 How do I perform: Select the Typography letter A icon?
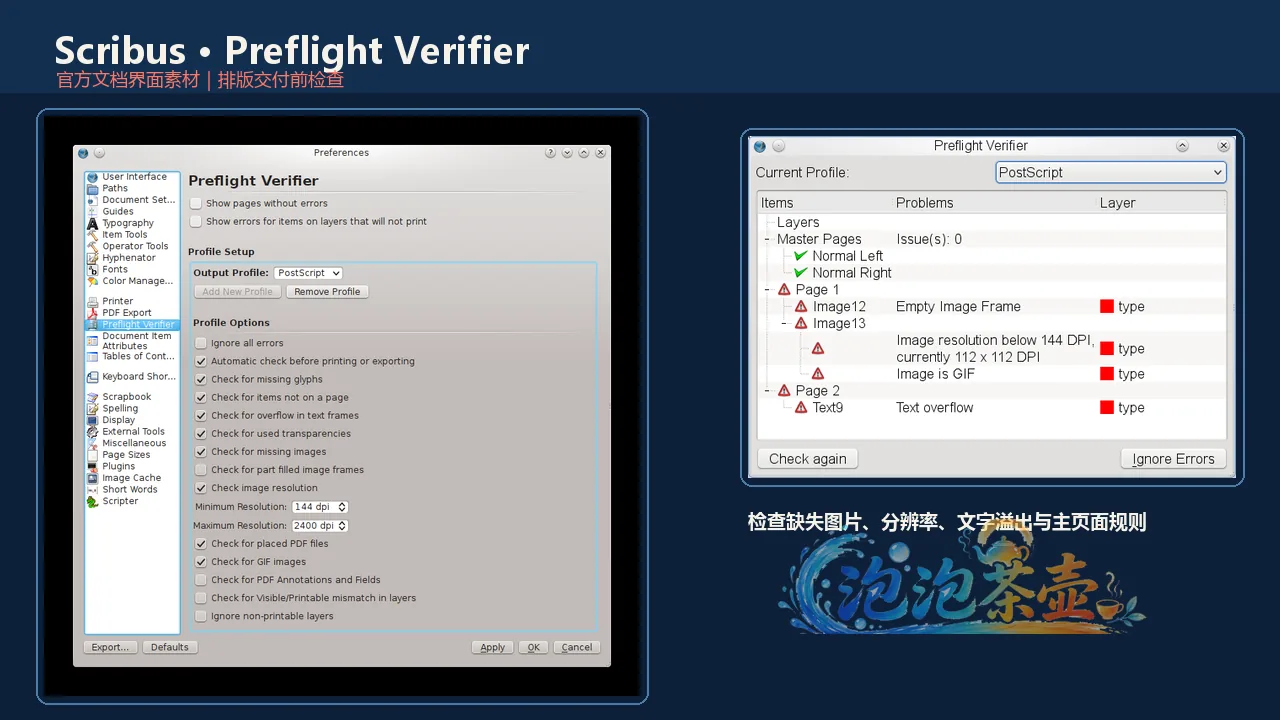pos(93,223)
